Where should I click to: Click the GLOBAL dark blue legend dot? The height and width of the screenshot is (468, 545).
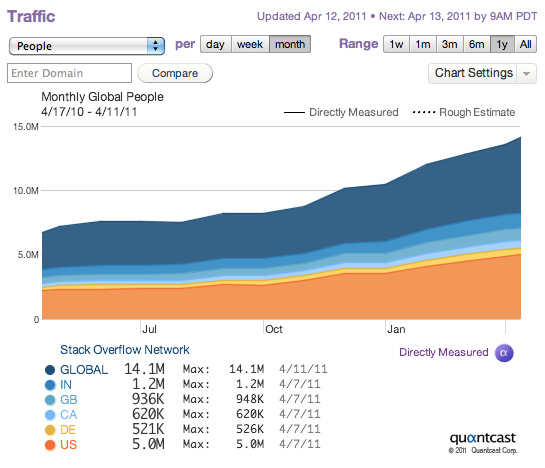tap(50, 370)
